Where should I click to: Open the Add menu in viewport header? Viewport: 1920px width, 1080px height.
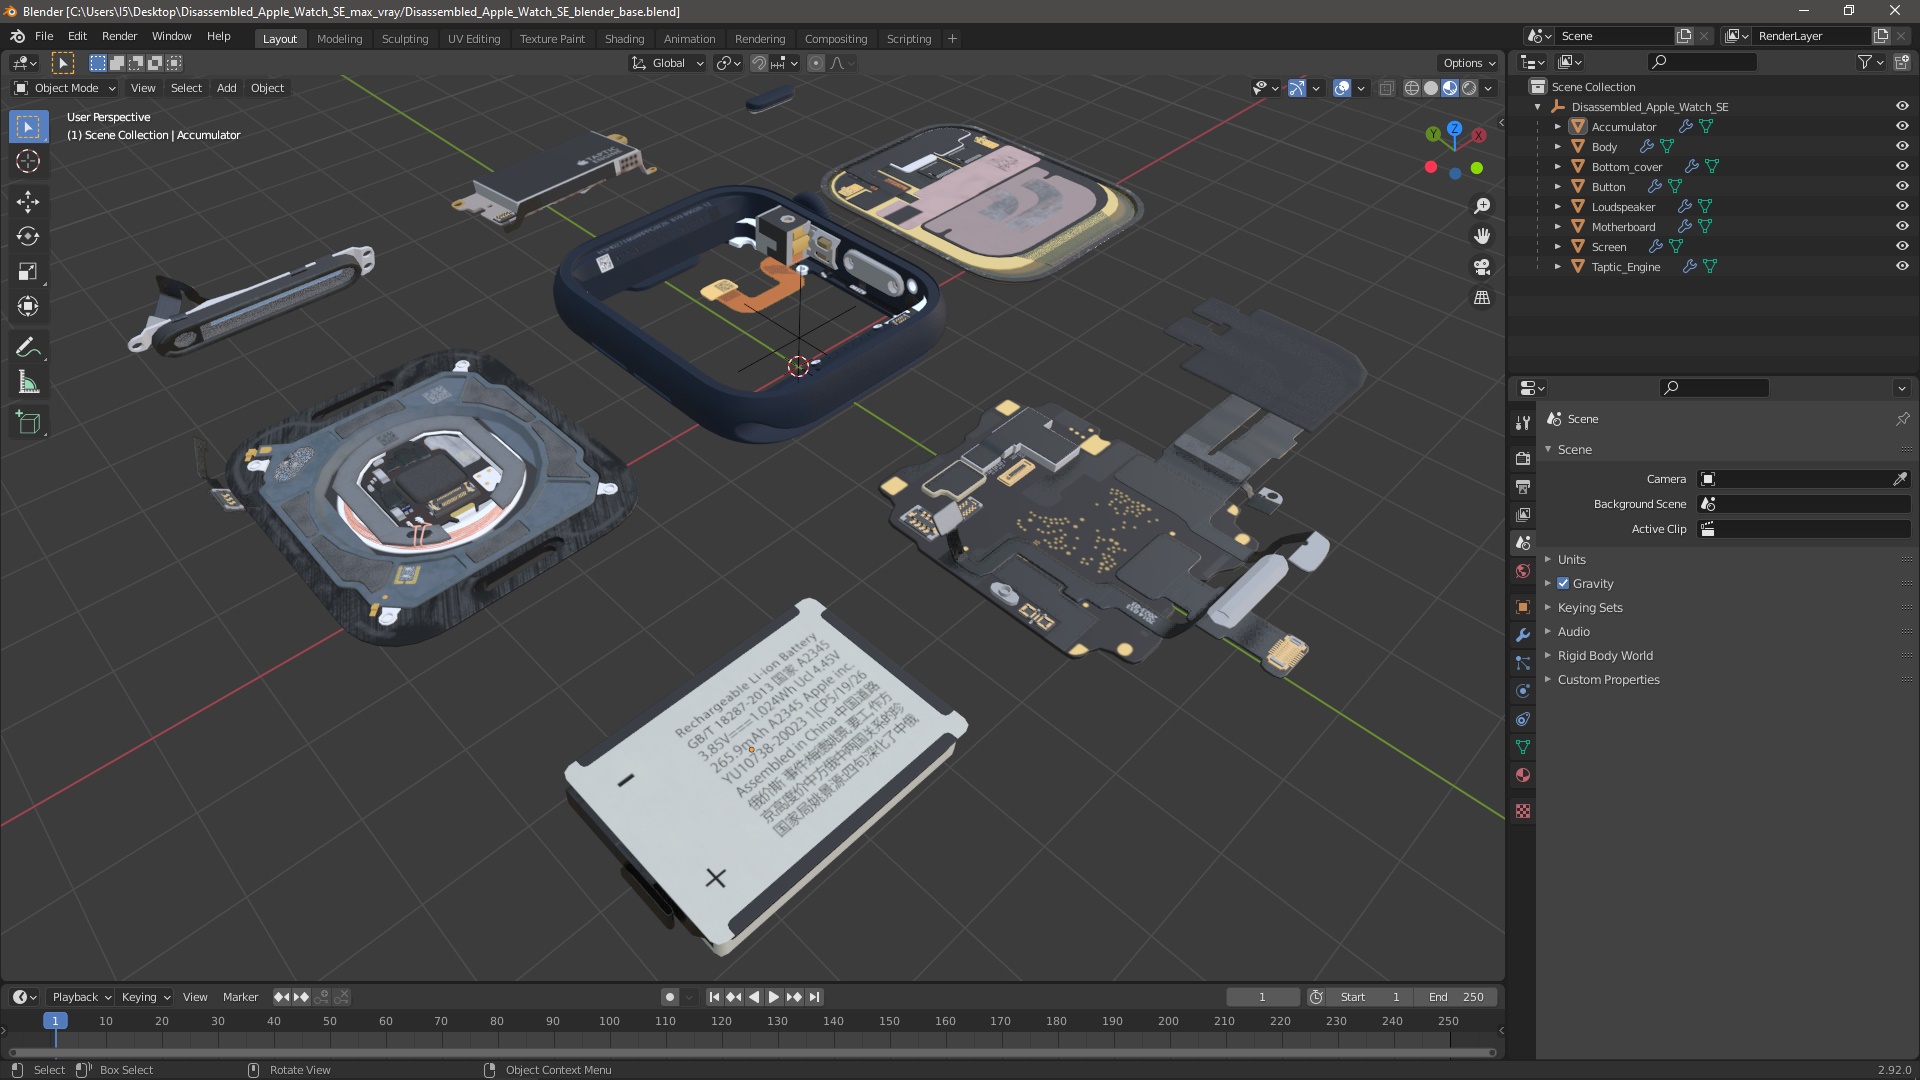coord(226,88)
